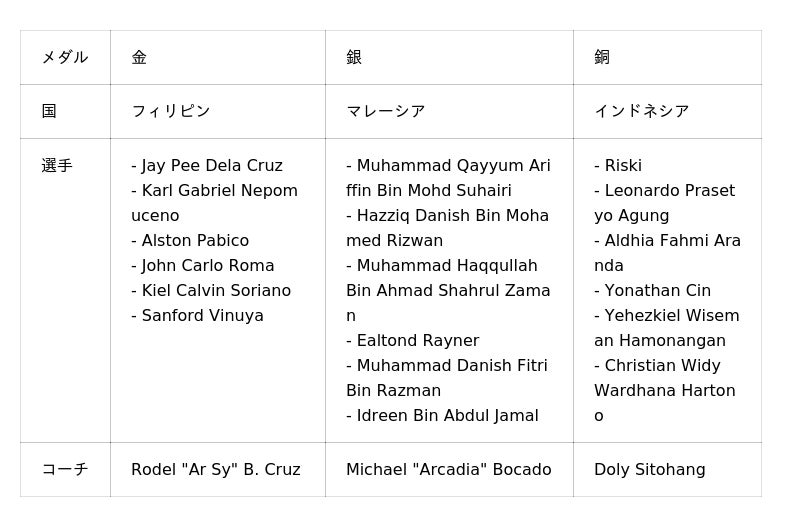Select coach Michael "Arcadia" Bocado
Screen dimensions: 800x527
point(449,470)
